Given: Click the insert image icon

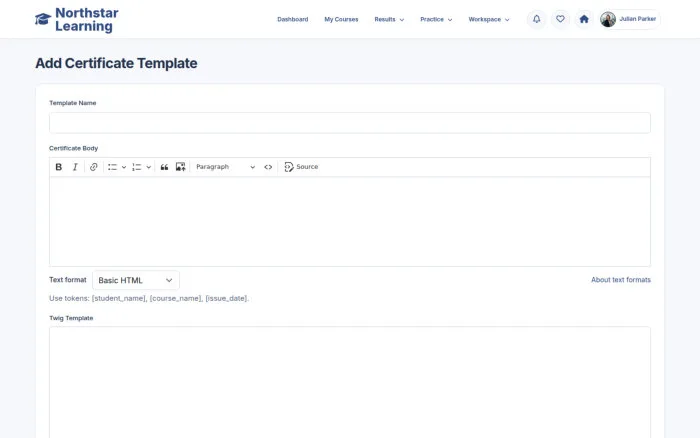Looking at the screenshot, I should pos(180,167).
